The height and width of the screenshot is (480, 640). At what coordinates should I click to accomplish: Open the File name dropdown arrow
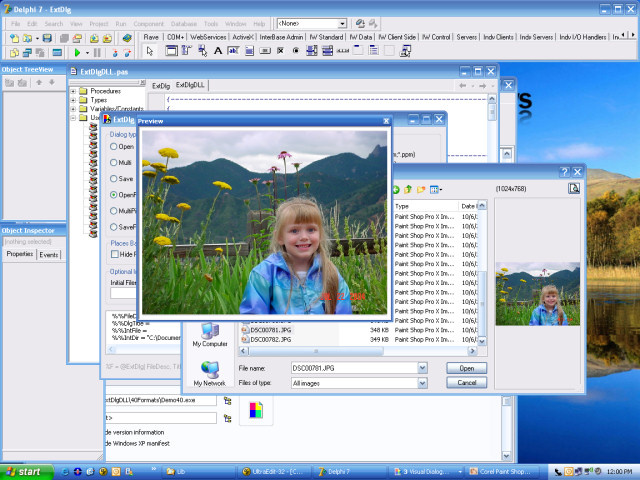pos(422,368)
